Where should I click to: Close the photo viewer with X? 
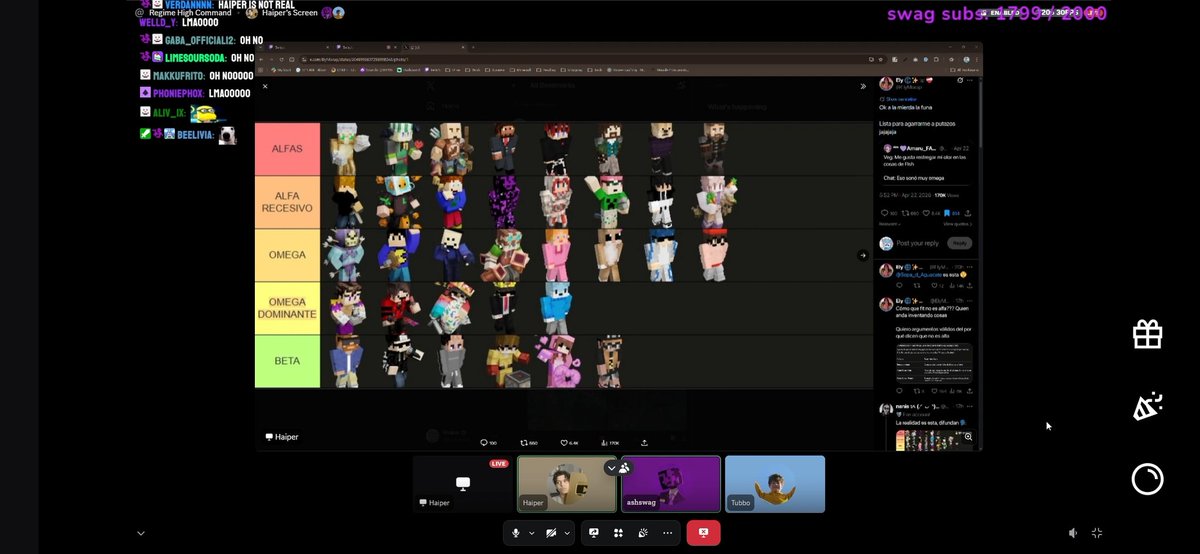point(265,86)
